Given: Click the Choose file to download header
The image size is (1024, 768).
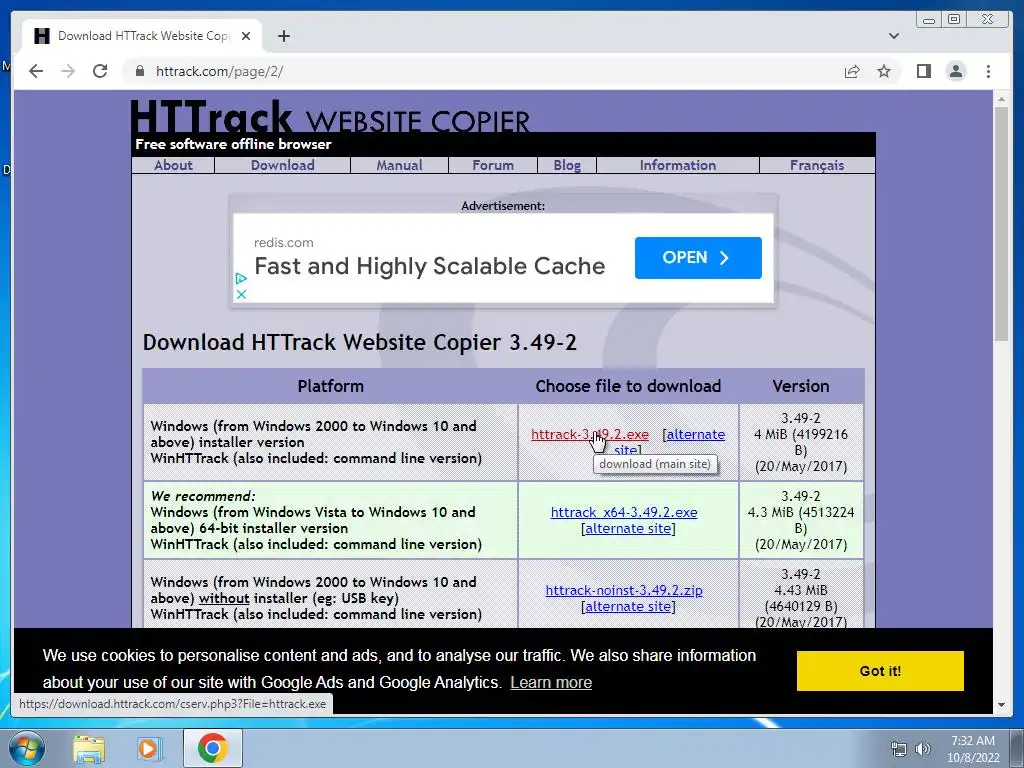Looking at the screenshot, I should click(x=628, y=386).
